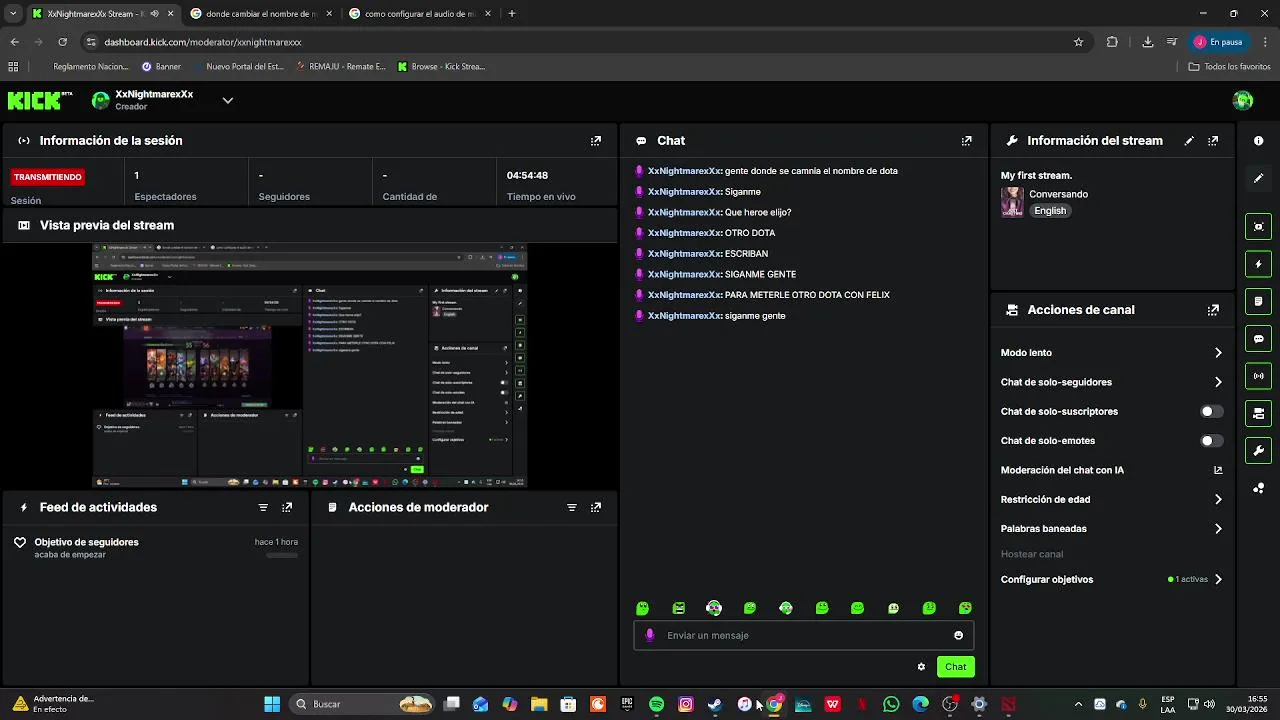Click the TRANSMITIENDO status badge

48,177
